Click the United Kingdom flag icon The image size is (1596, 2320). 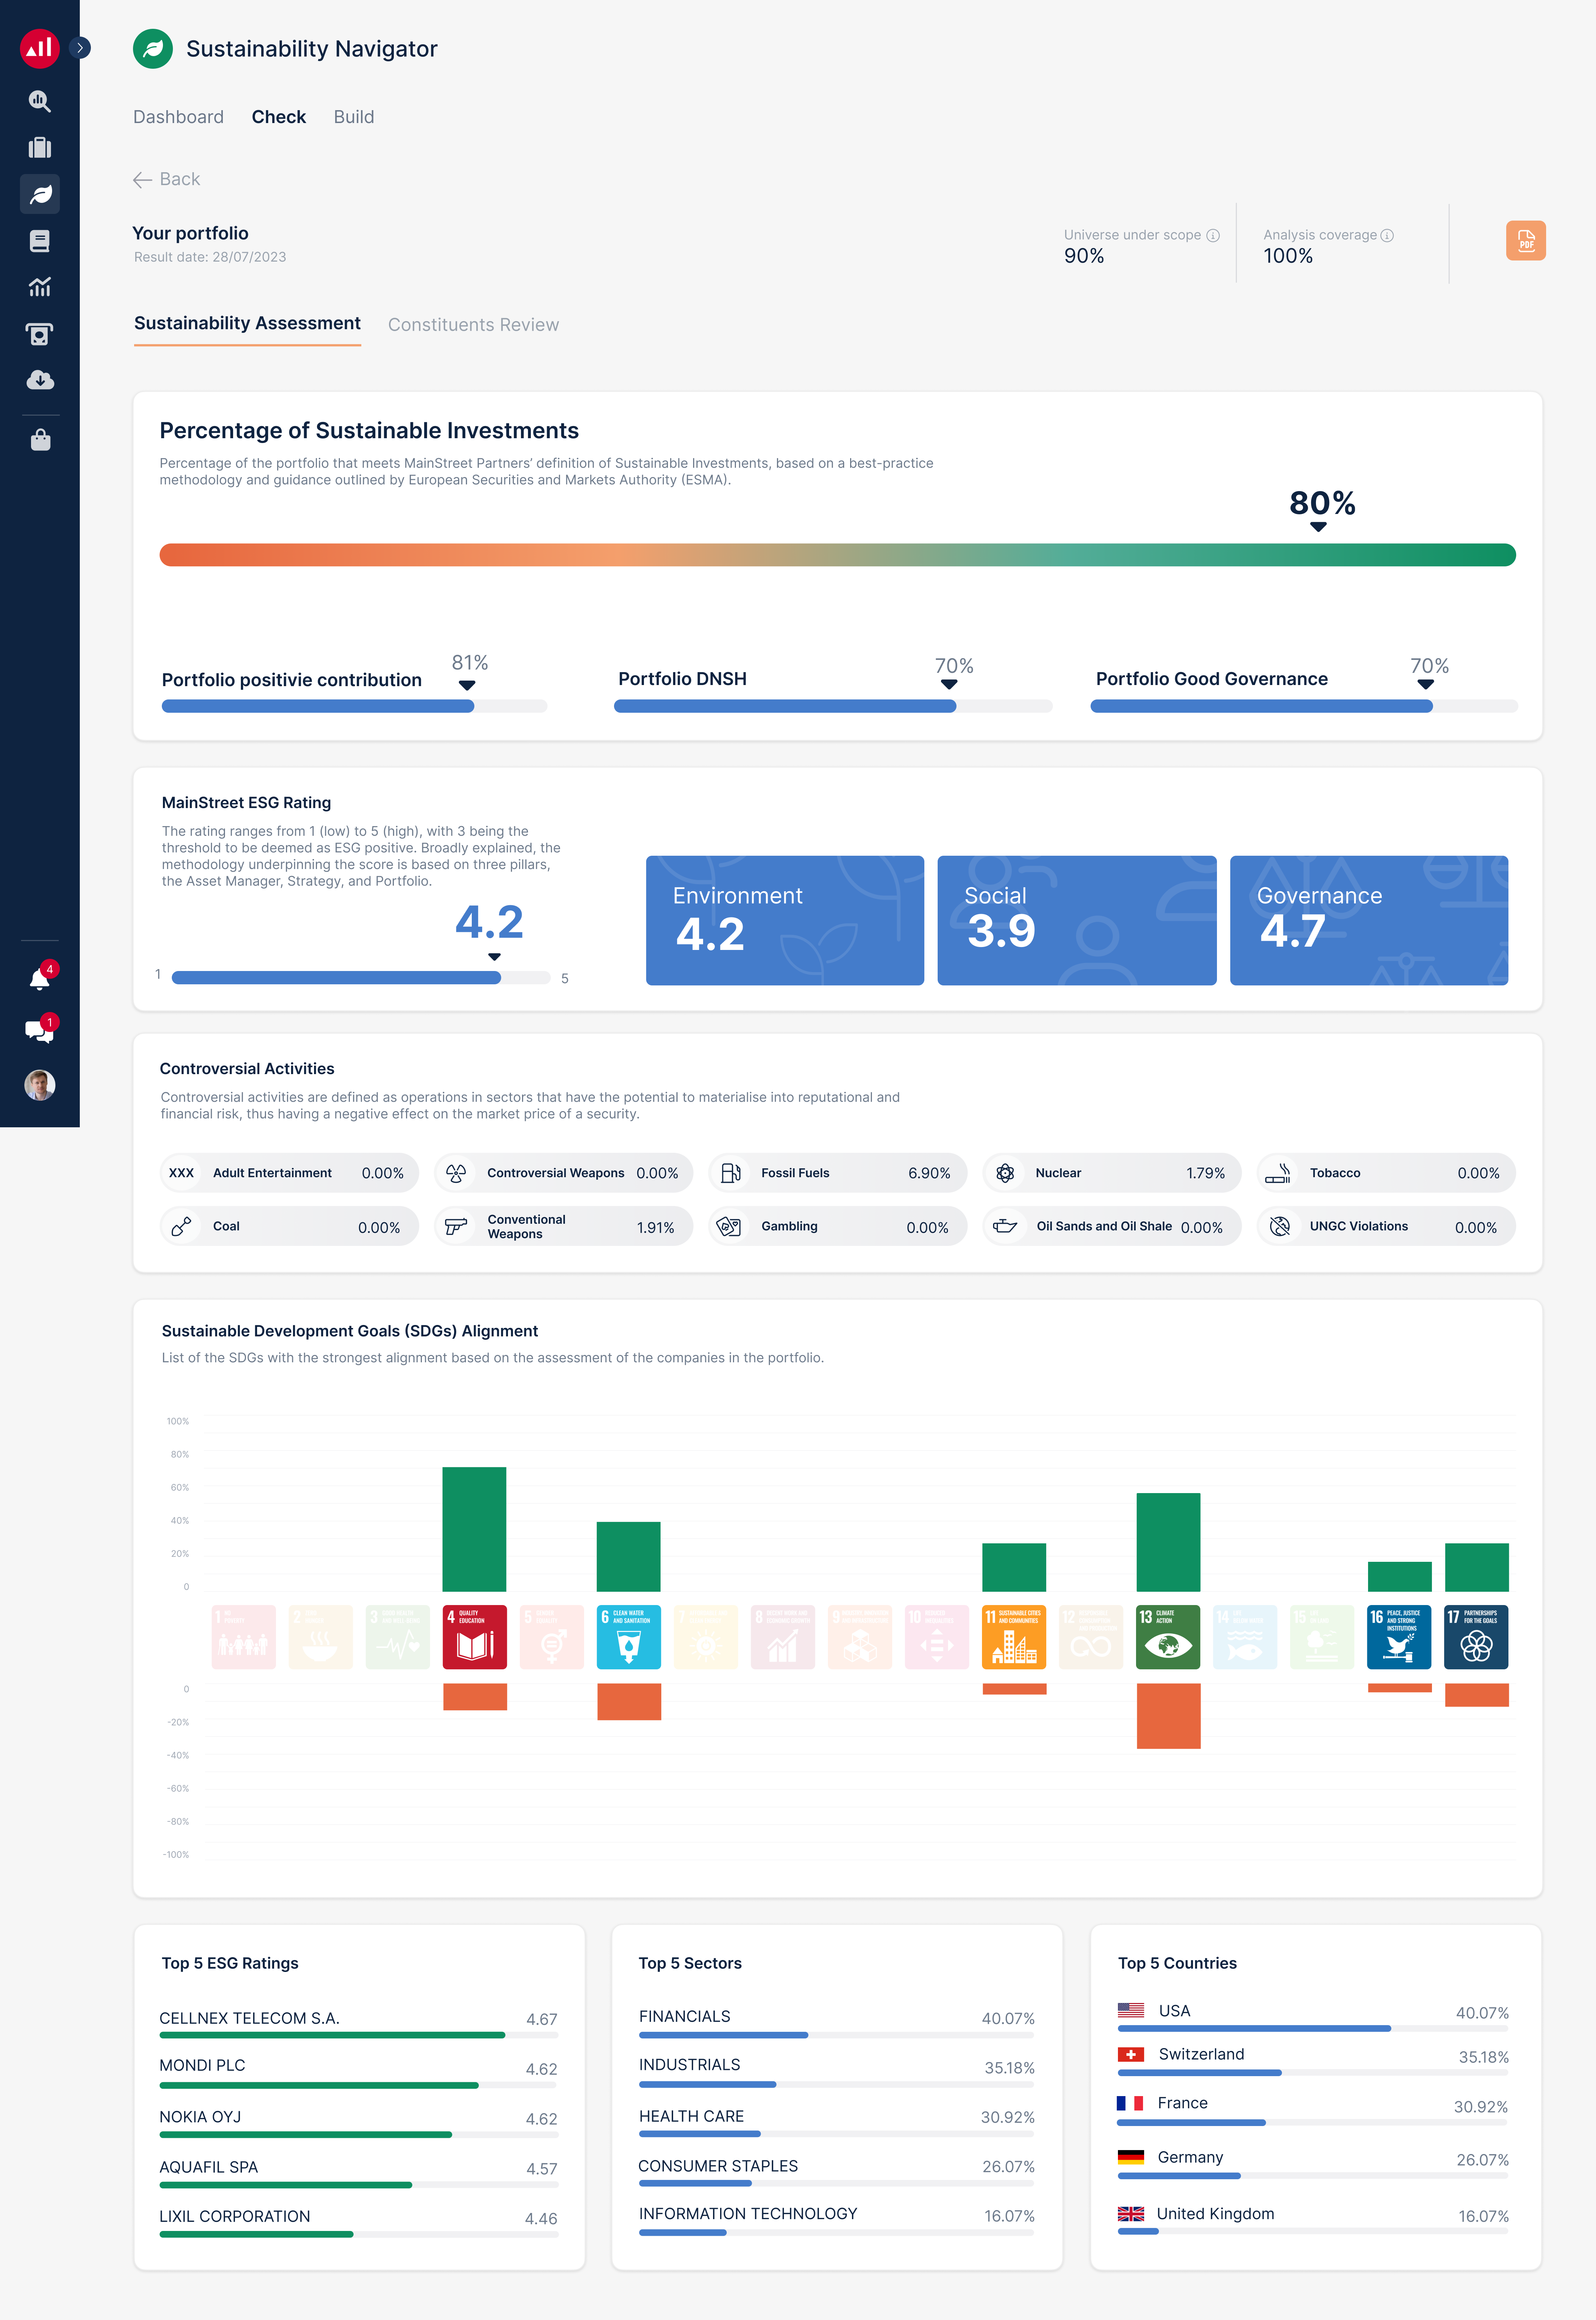(1131, 2214)
